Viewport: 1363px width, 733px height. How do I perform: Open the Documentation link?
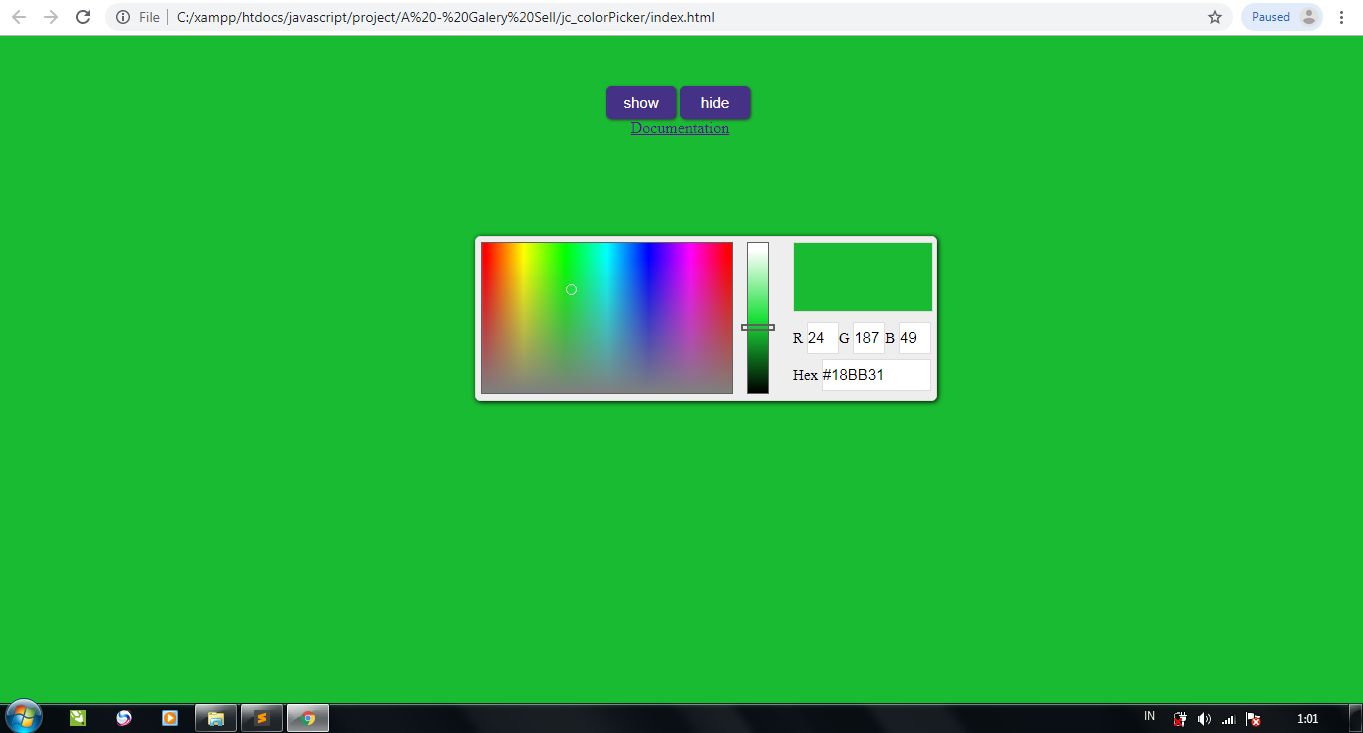click(680, 128)
